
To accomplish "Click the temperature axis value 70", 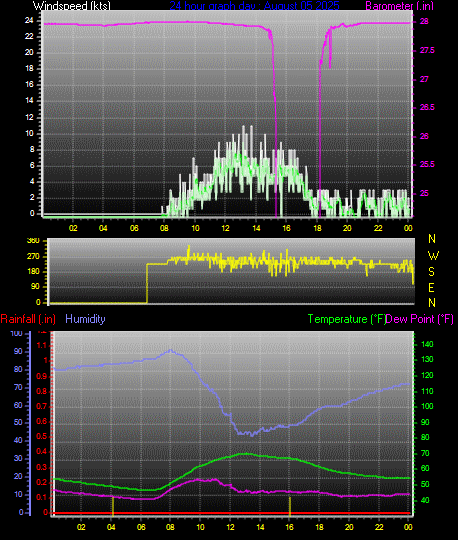I will coord(425,453).
